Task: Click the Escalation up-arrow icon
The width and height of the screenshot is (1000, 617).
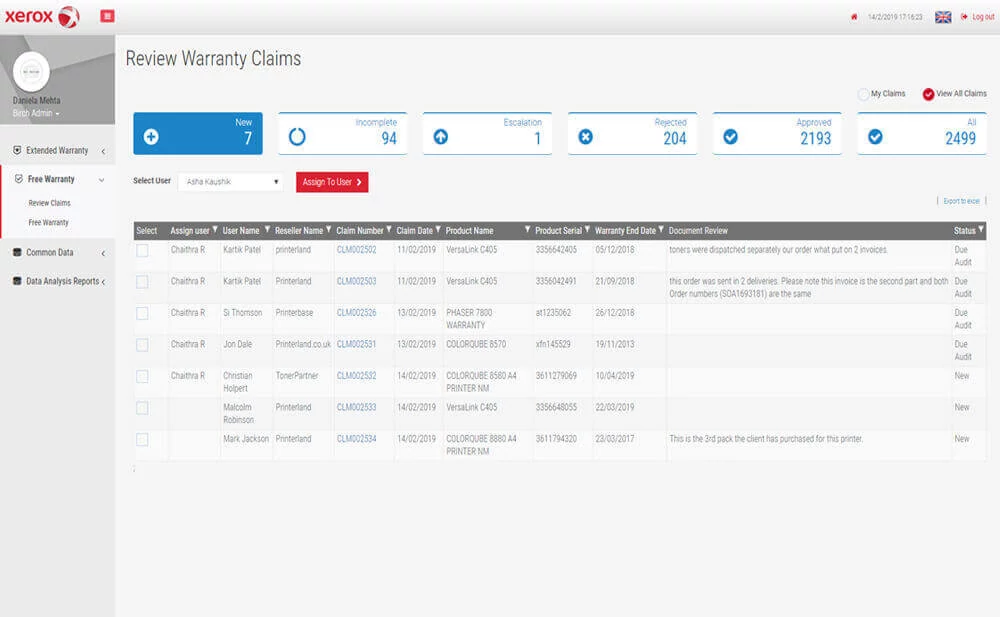Action: pyautogui.click(x=441, y=137)
